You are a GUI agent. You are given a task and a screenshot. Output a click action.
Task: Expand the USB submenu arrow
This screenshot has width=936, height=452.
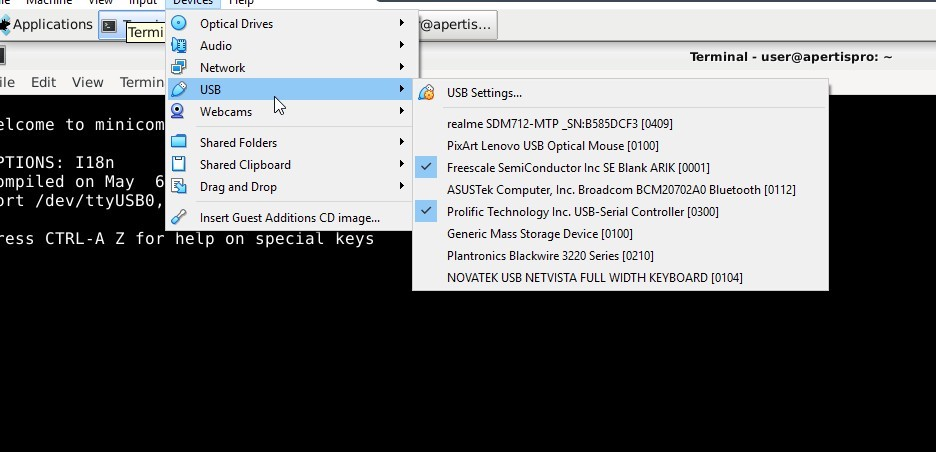pos(402,89)
